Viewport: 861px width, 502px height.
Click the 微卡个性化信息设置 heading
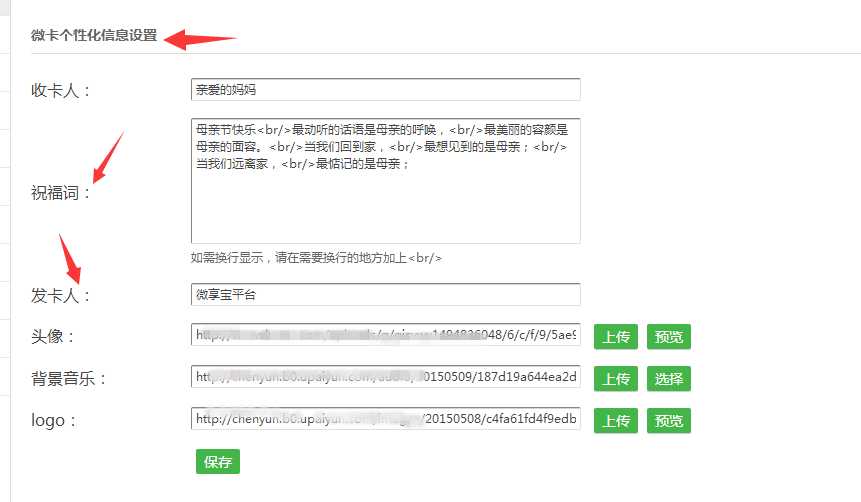(x=94, y=35)
